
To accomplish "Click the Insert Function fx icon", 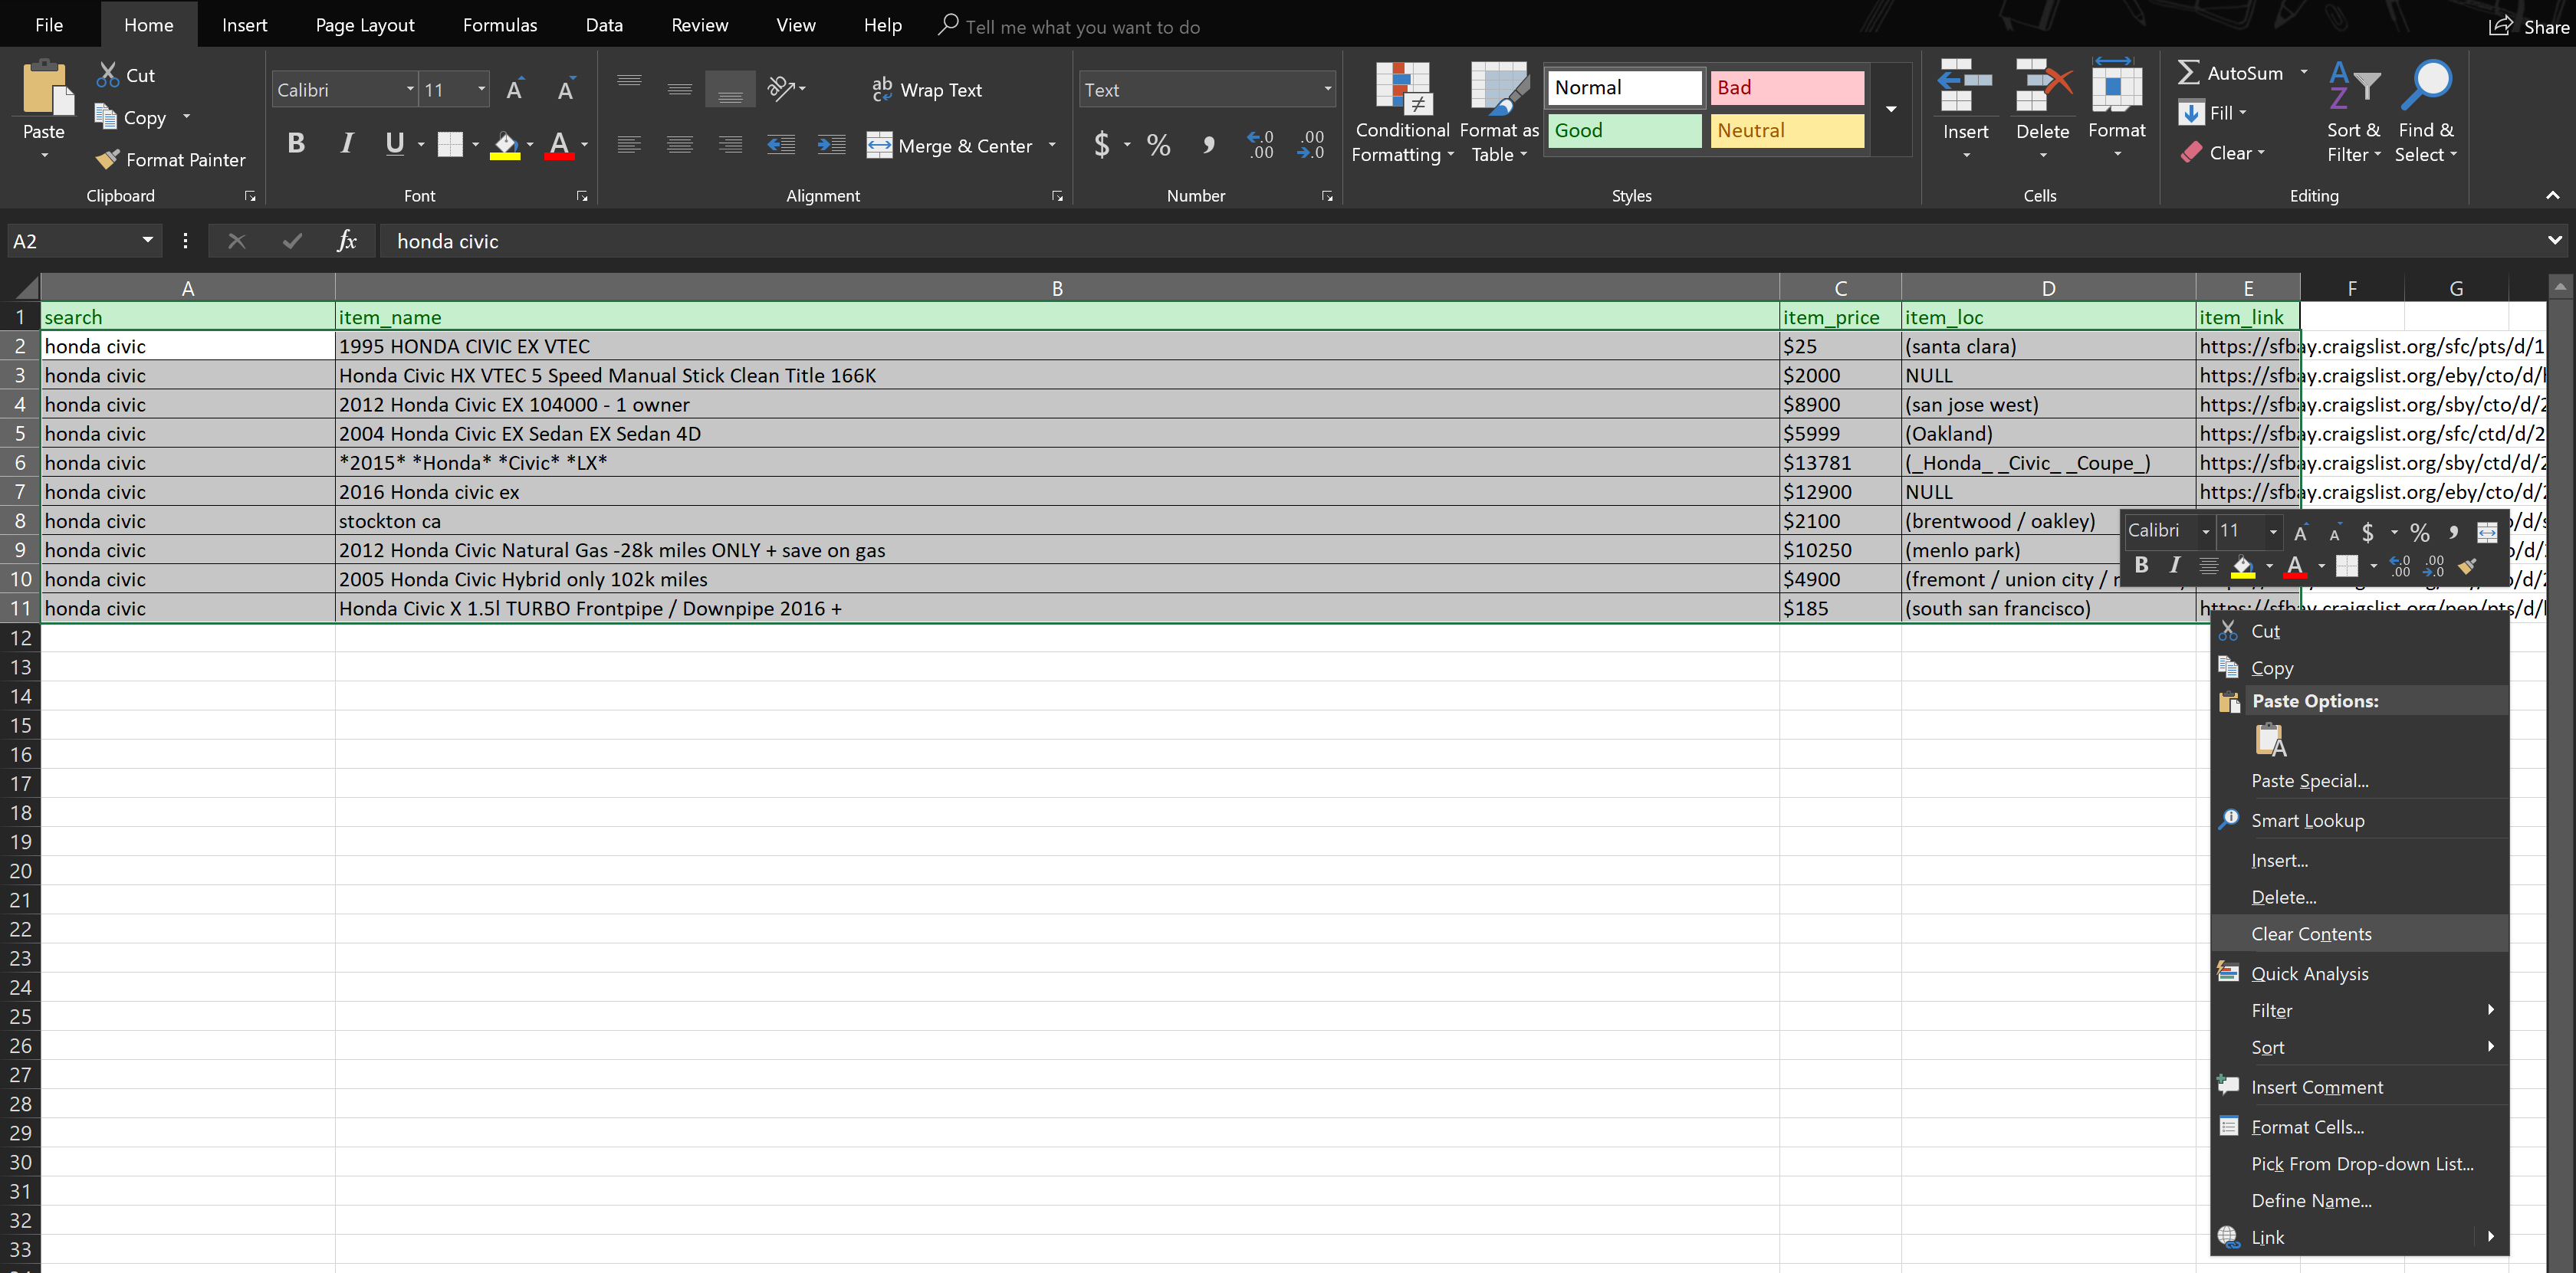I will [x=347, y=241].
